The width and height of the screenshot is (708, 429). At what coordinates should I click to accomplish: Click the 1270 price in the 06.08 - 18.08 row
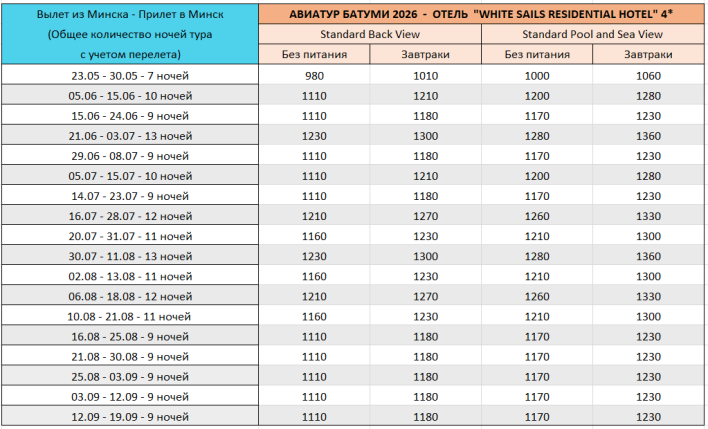[425, 296]
